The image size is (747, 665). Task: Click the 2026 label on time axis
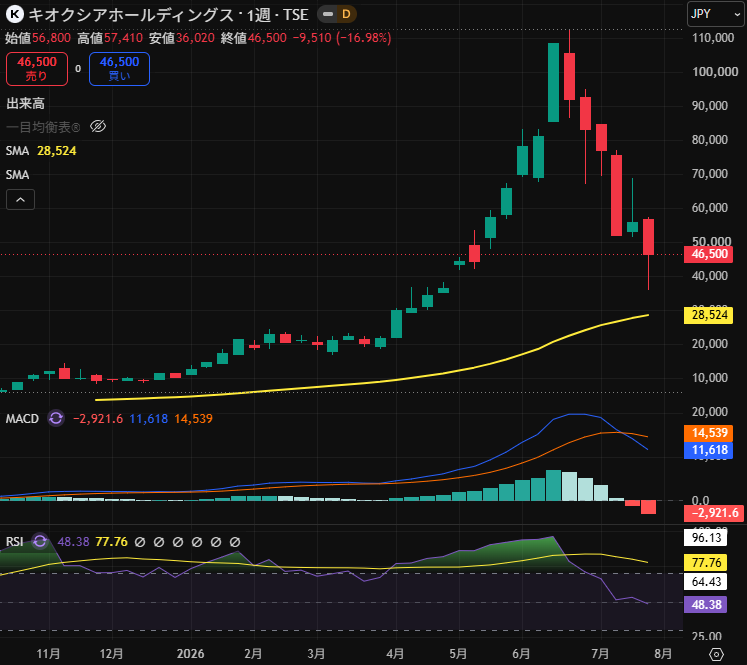click(190, 654)
